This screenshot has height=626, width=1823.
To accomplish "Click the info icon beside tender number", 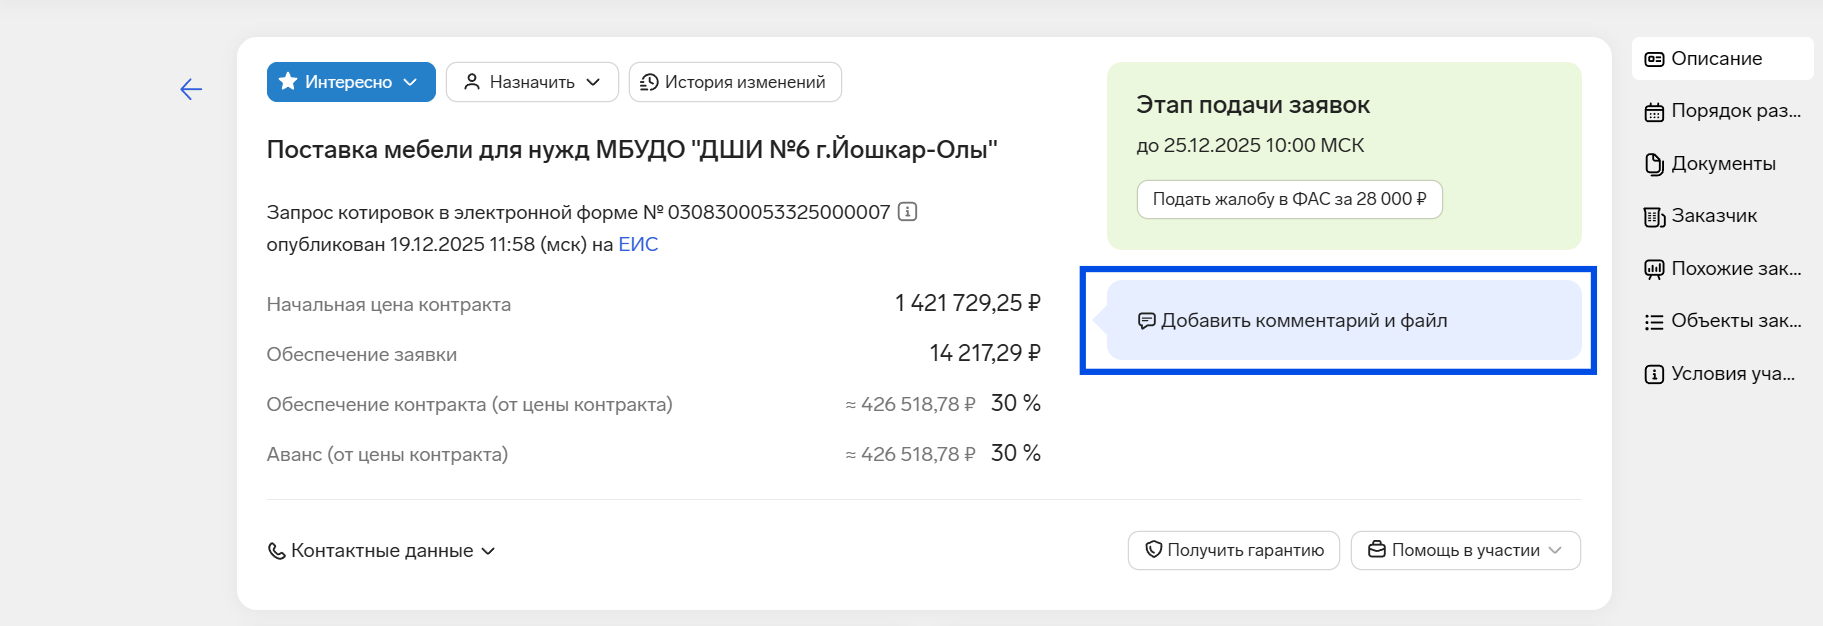I will click(x=907, y=212).
